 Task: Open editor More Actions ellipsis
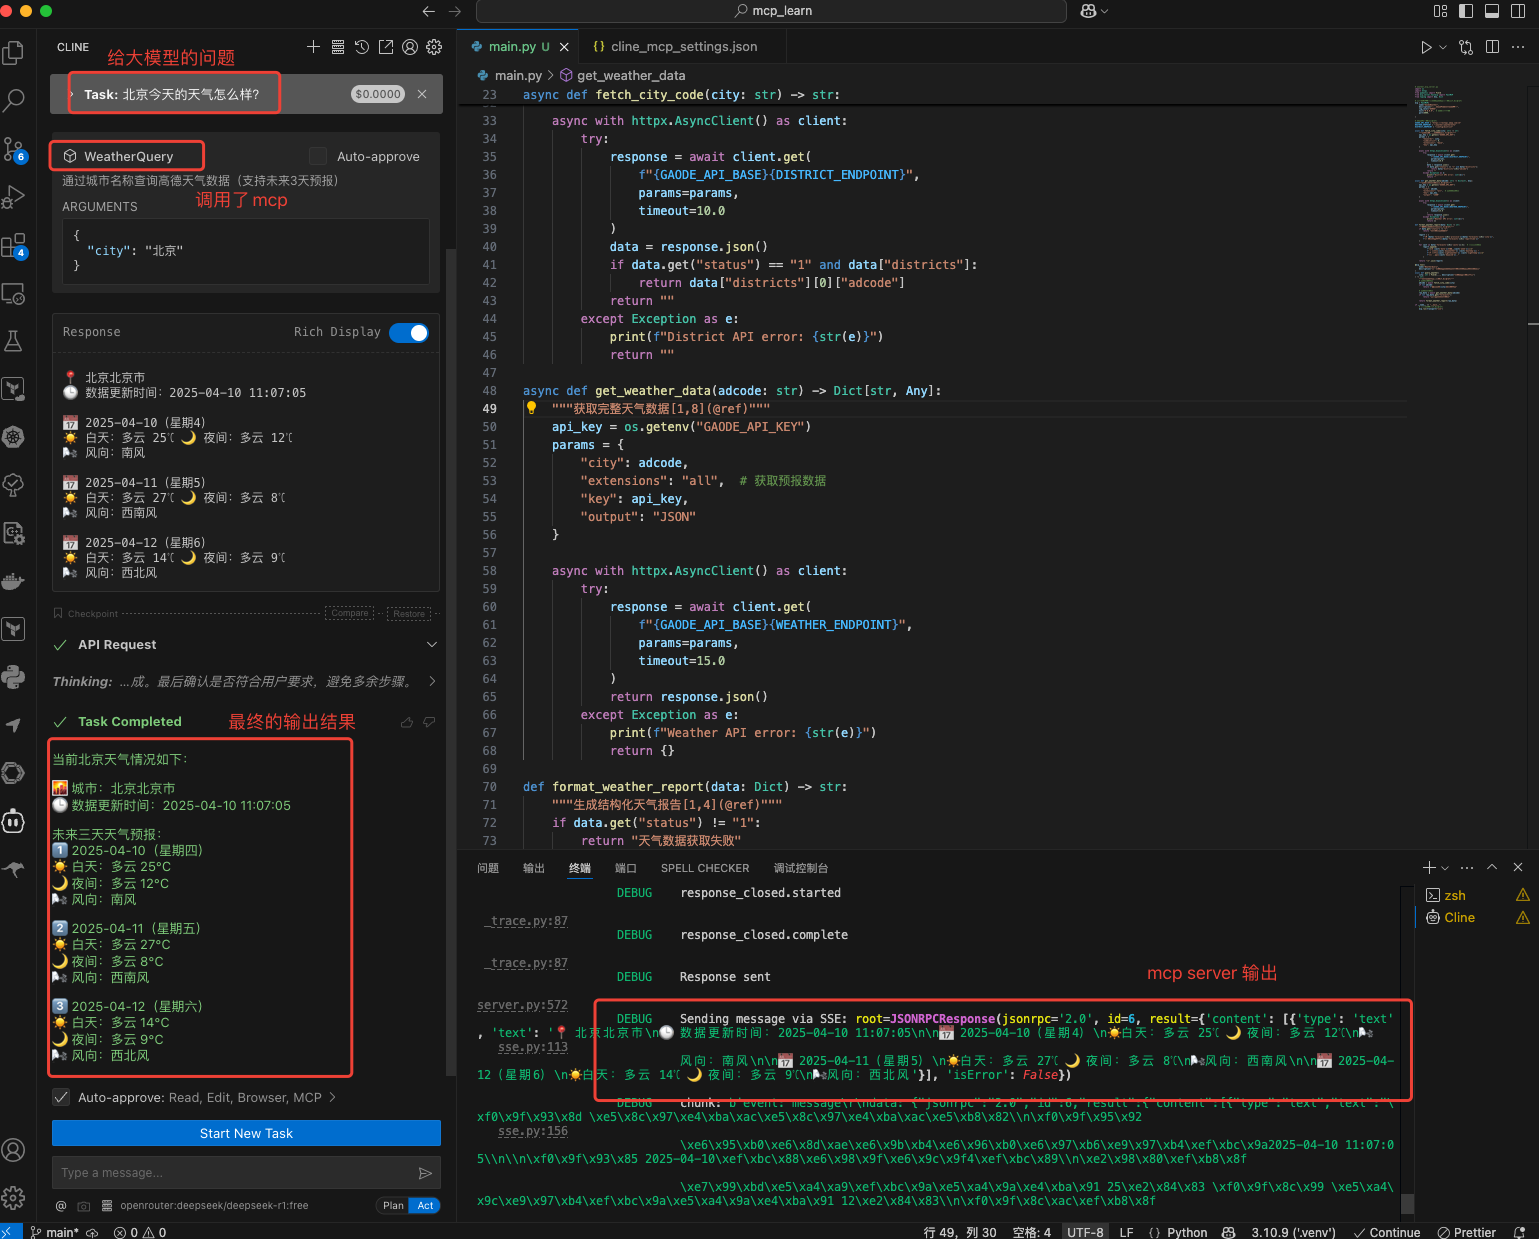click(x=1518, y=47)
